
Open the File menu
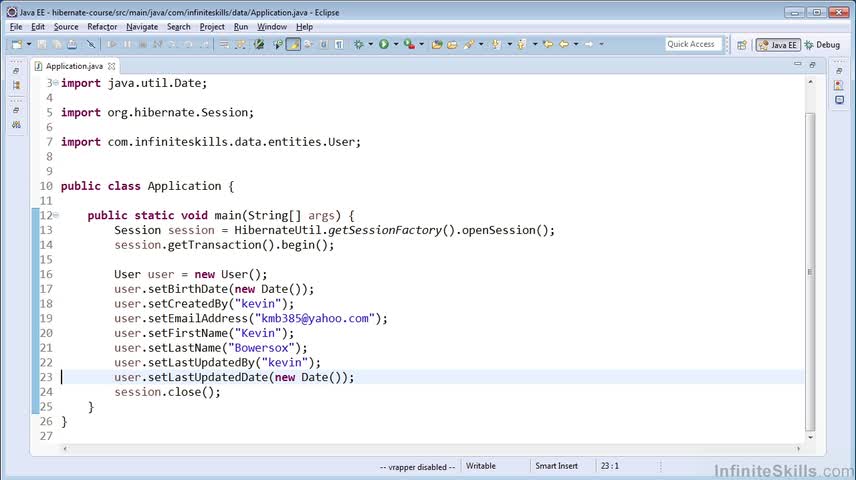[16, 27]
